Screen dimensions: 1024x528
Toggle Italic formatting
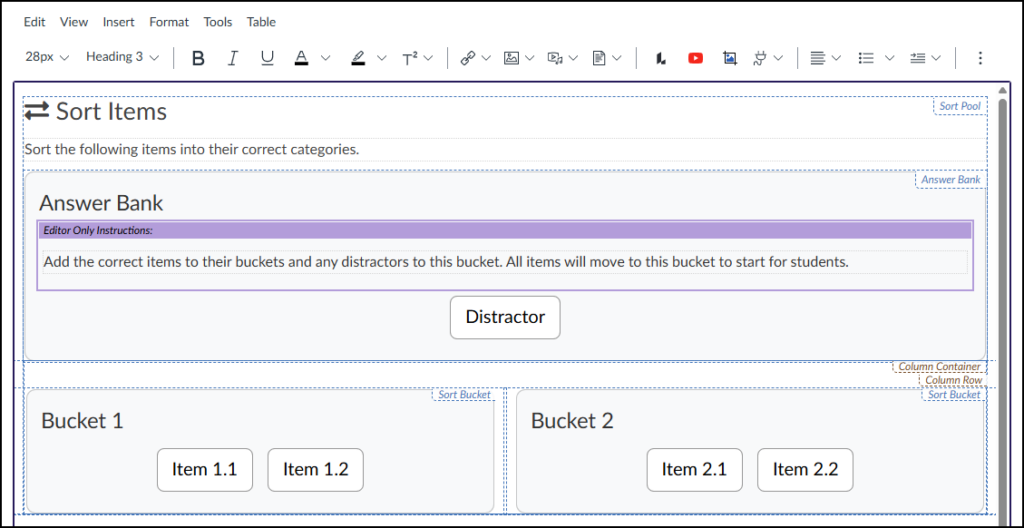click(x=232, y=58)
